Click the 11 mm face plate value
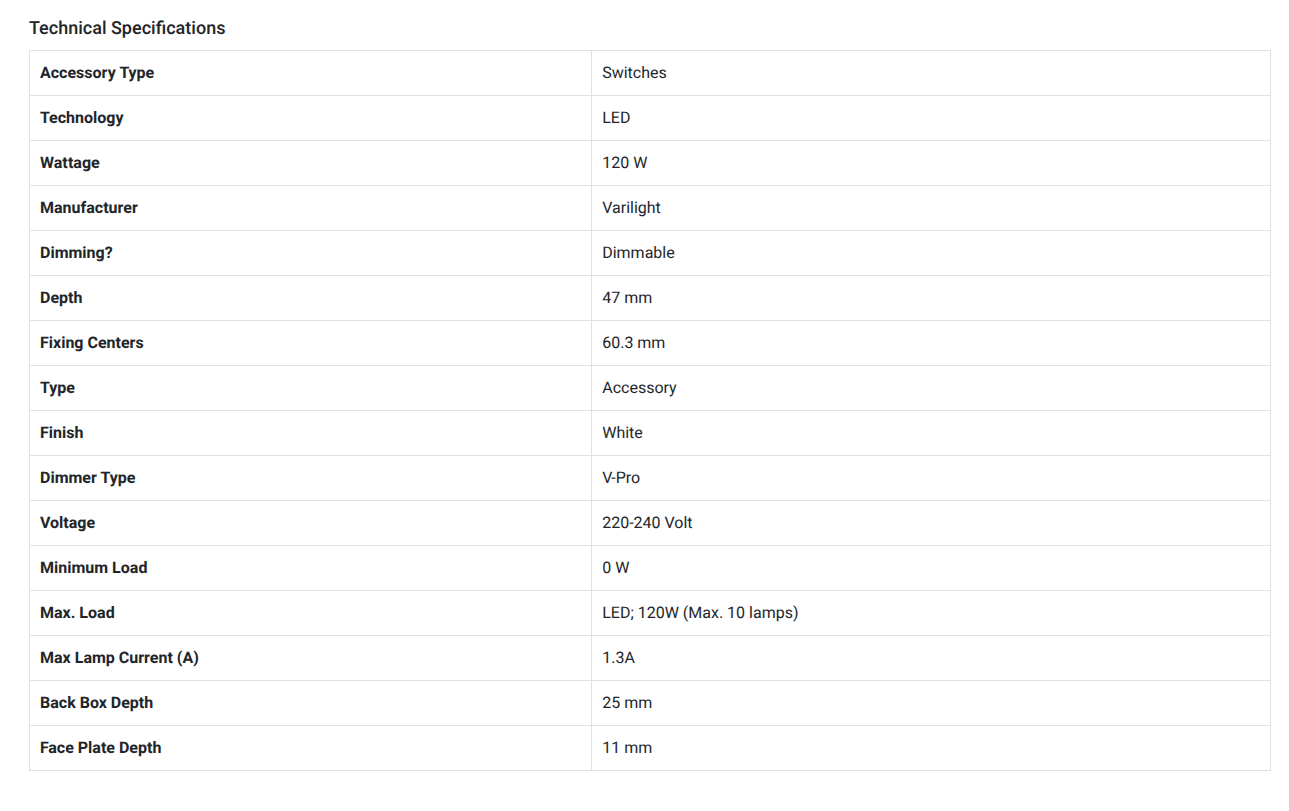The width and height of the screenshot is (1289, 811). click(627, 748)
